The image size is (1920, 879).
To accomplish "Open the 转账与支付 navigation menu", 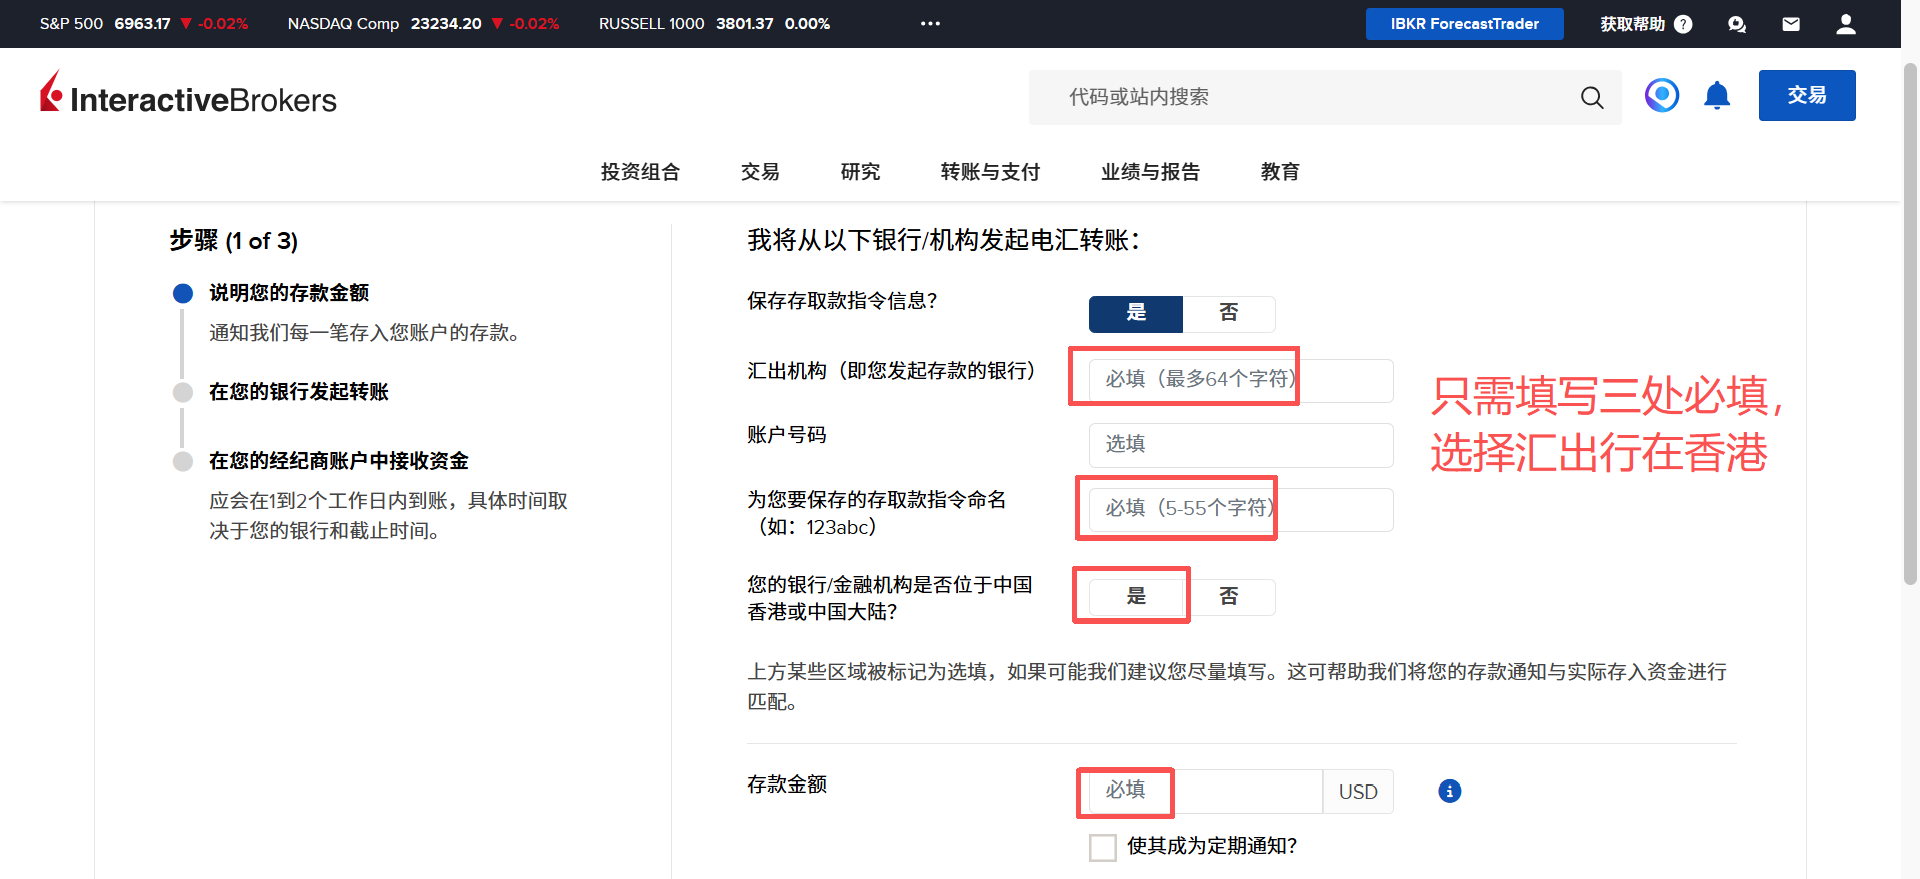I will [990, 172].
